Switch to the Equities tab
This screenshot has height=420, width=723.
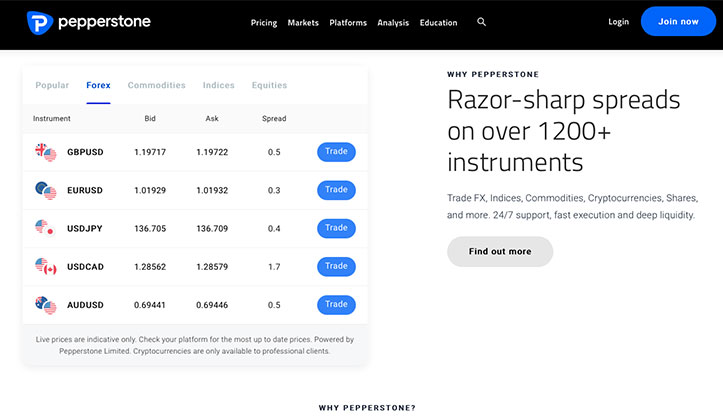point(269,85)
